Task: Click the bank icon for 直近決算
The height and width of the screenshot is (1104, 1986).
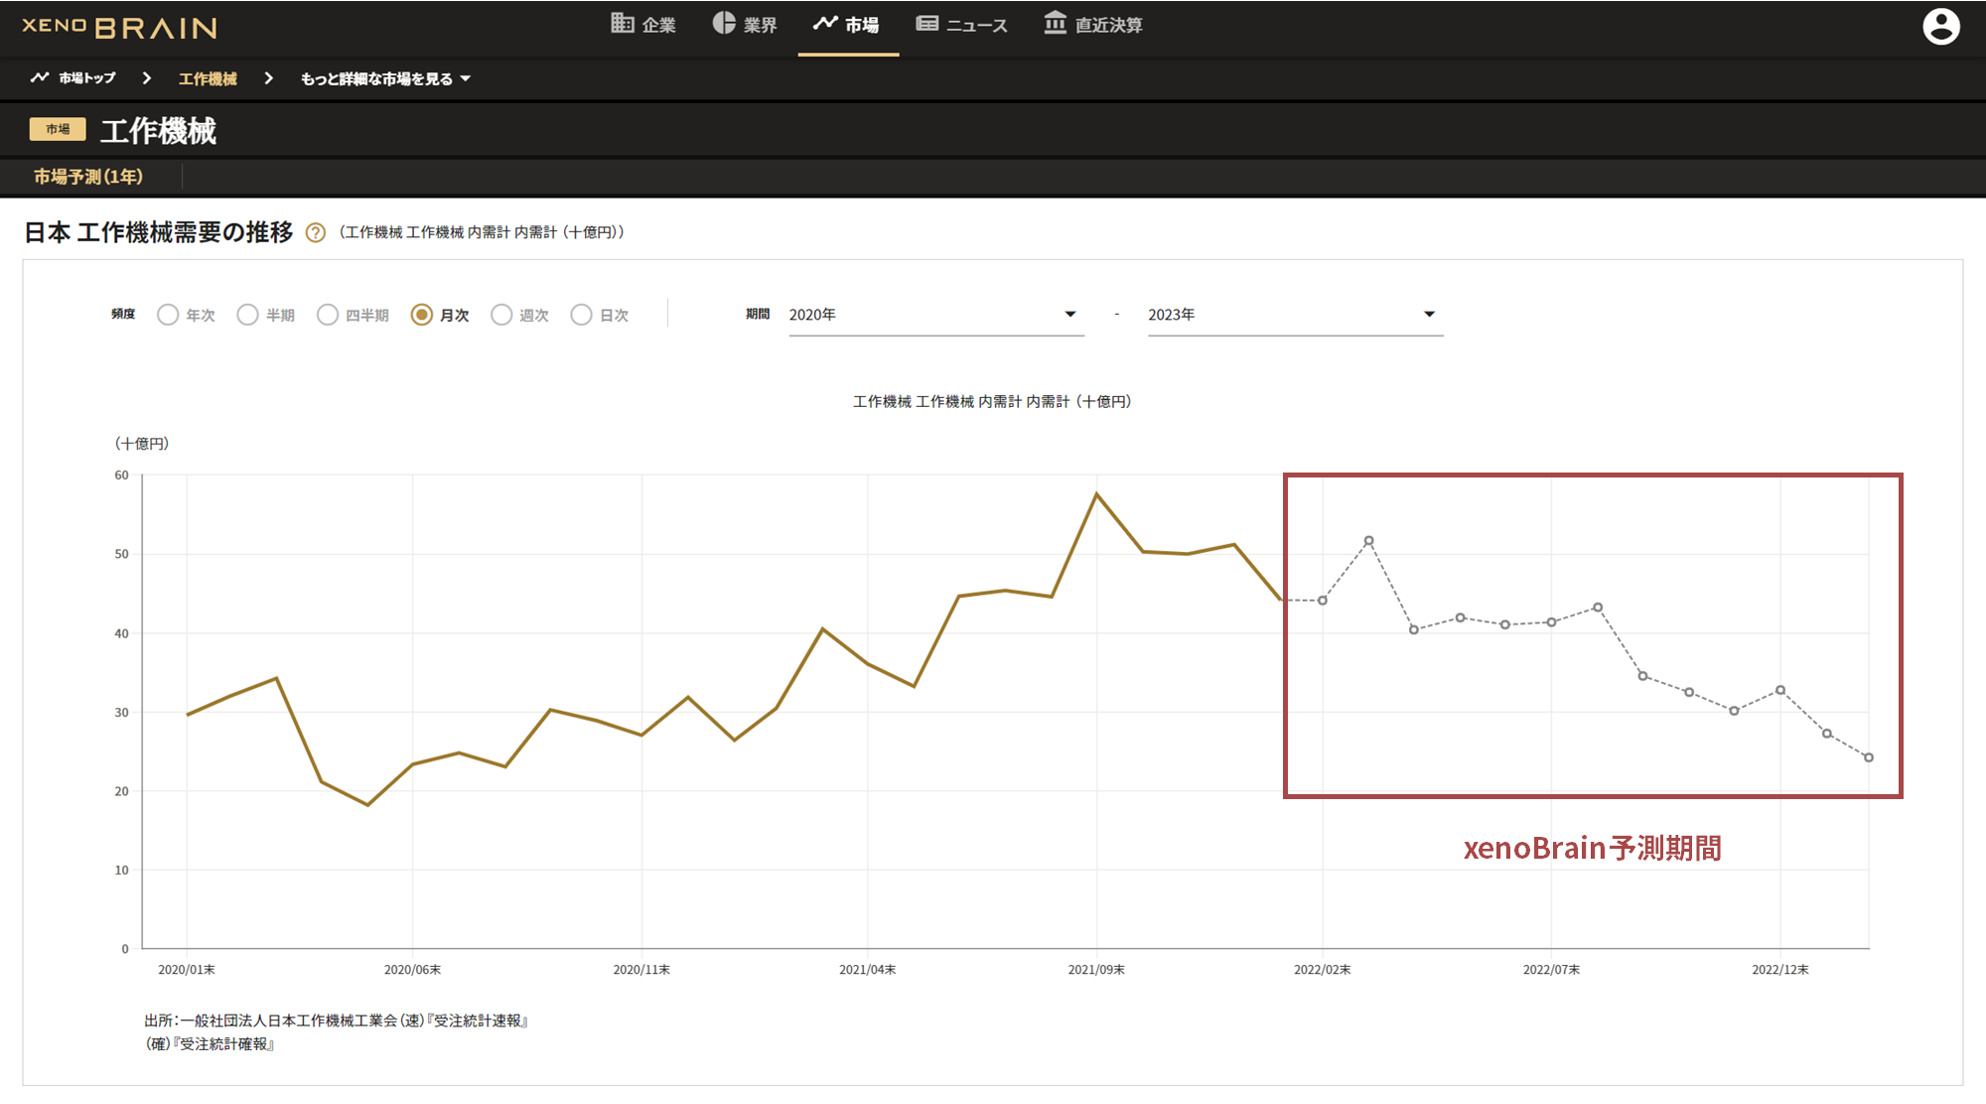Action: click(1055, 23)
